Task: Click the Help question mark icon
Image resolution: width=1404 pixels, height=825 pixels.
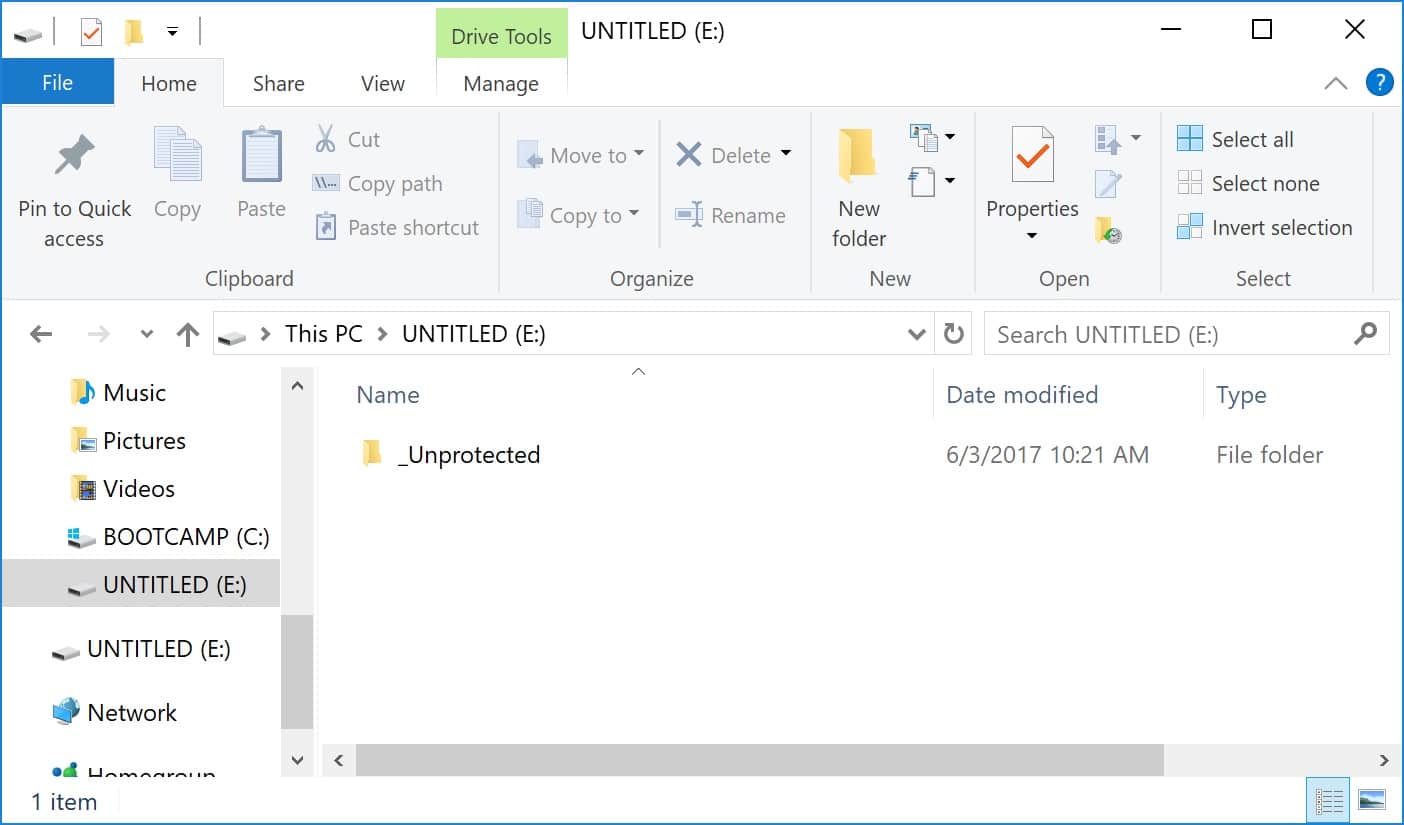Action: tap(1379, 82)
